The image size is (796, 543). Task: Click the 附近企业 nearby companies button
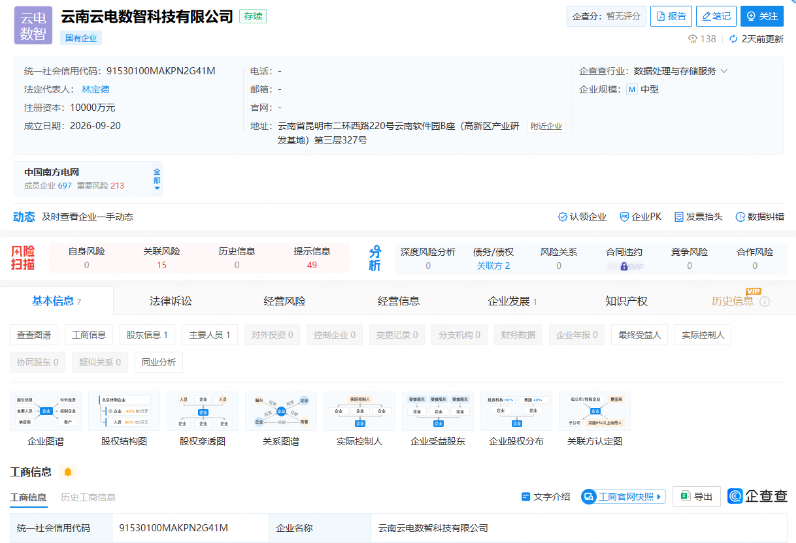[546, 126]
